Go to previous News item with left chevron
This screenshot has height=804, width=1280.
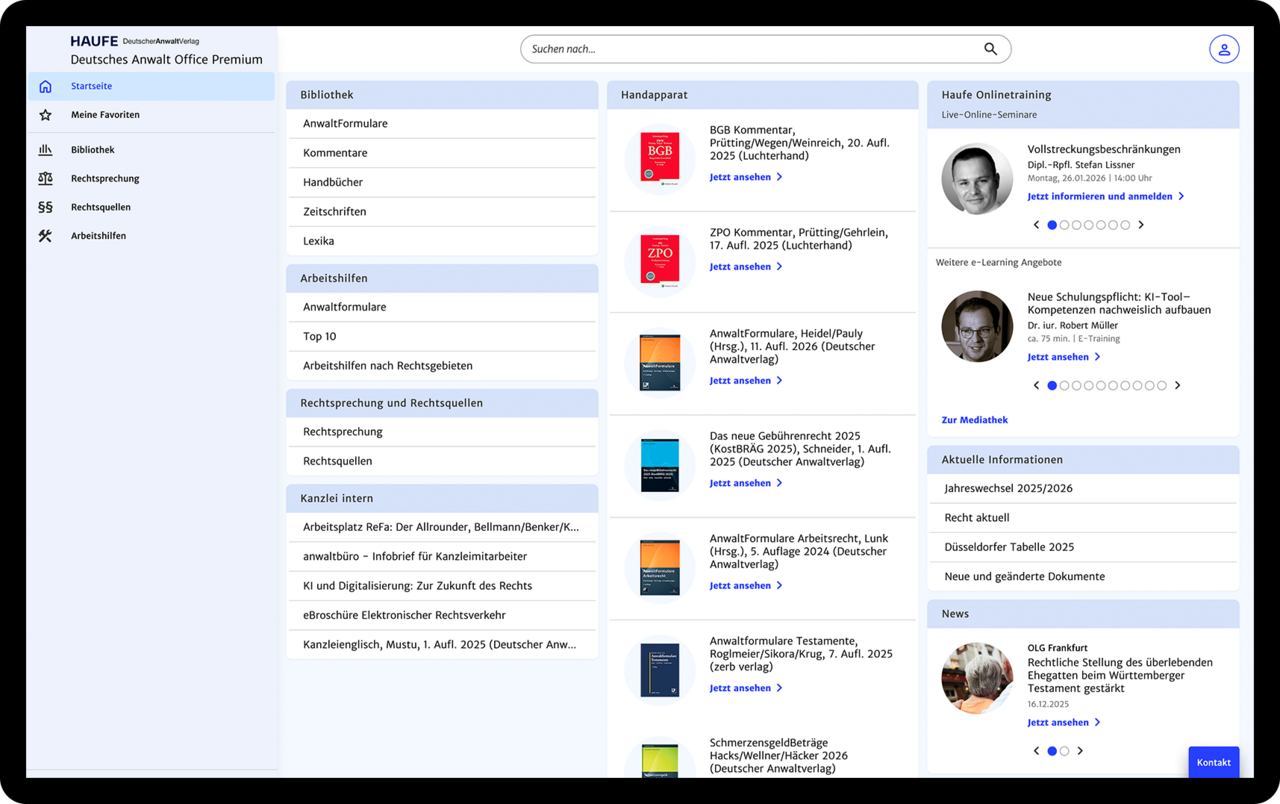pyautogui.click(x=1036, y=751)
